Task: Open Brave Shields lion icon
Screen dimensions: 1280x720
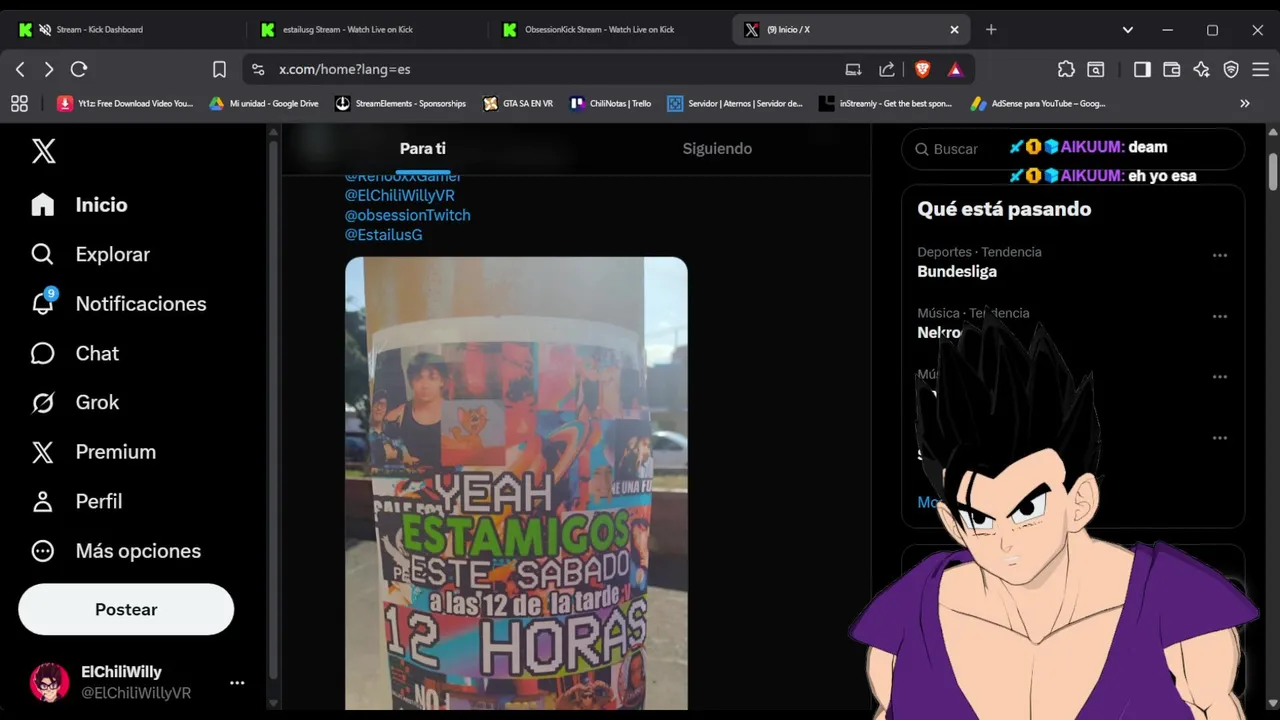Action: click(x=922, y=69)
